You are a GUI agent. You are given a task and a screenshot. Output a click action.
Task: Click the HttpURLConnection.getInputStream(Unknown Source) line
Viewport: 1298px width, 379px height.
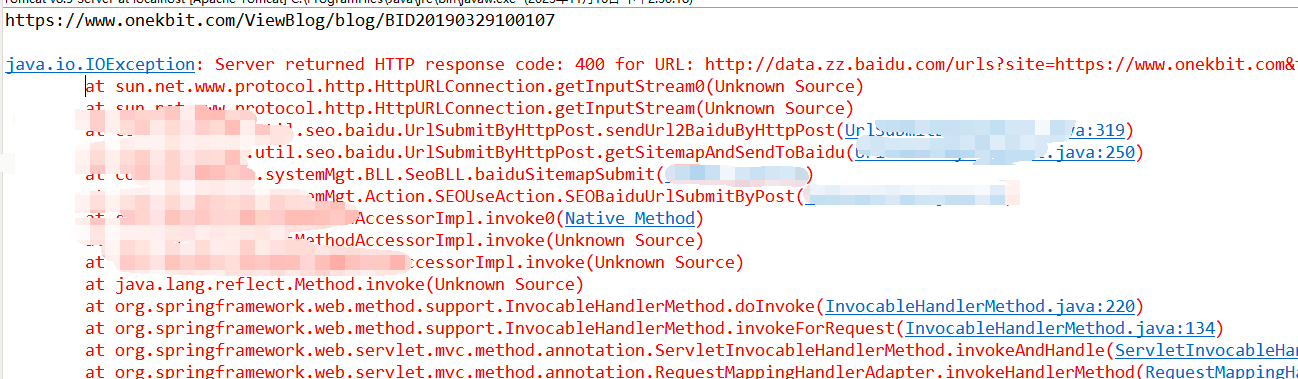469,108
